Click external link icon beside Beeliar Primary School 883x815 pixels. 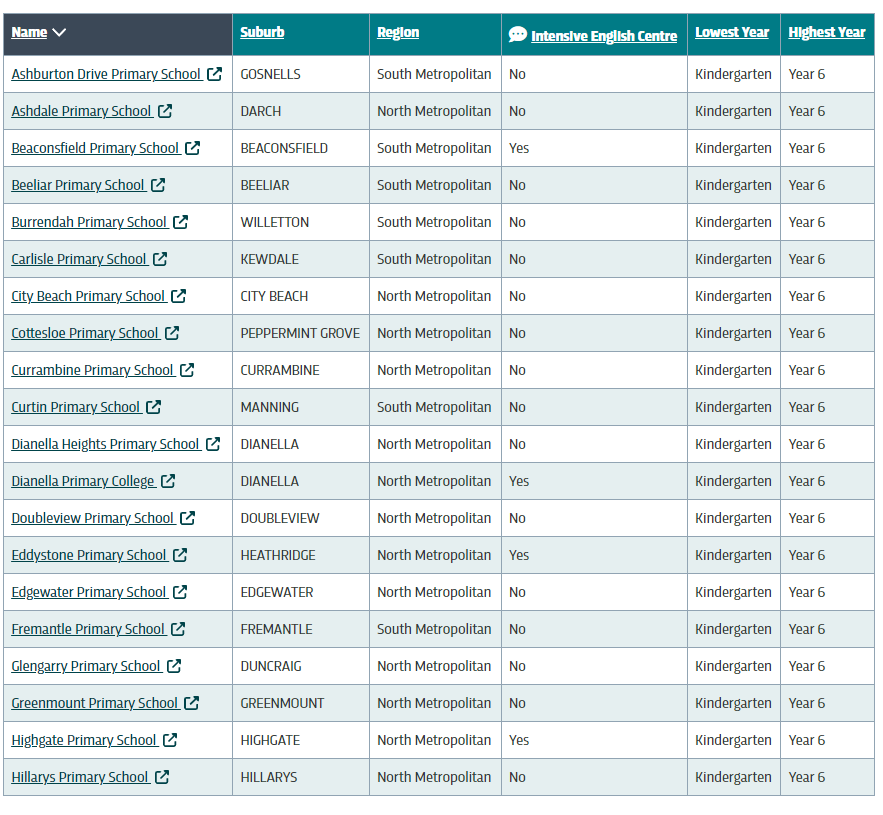158,185
